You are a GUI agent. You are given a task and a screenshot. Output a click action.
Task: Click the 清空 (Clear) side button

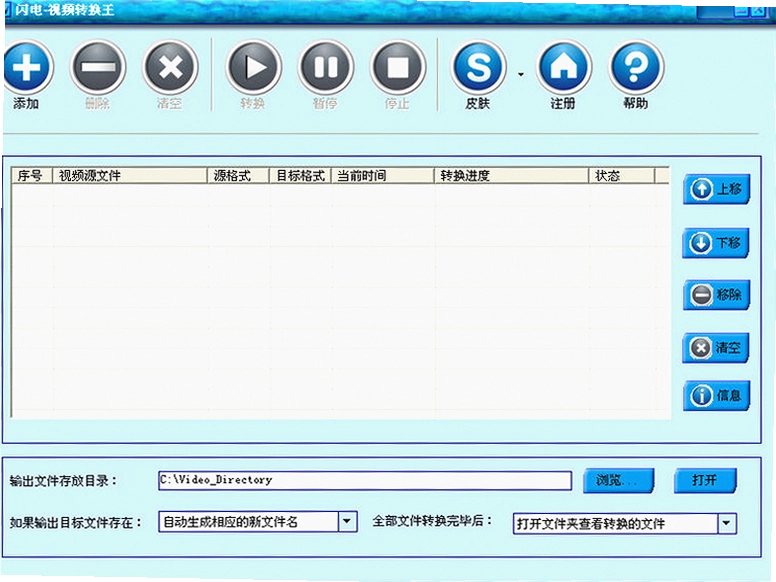click(x=716, y=348)
